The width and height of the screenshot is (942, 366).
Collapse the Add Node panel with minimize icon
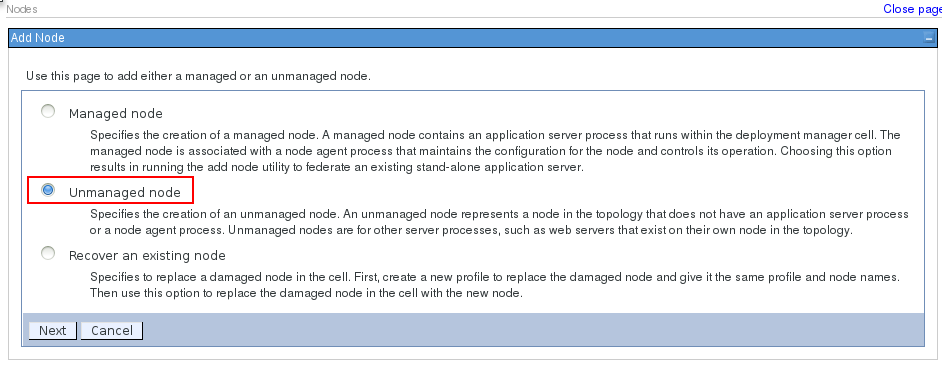[929, 38]
